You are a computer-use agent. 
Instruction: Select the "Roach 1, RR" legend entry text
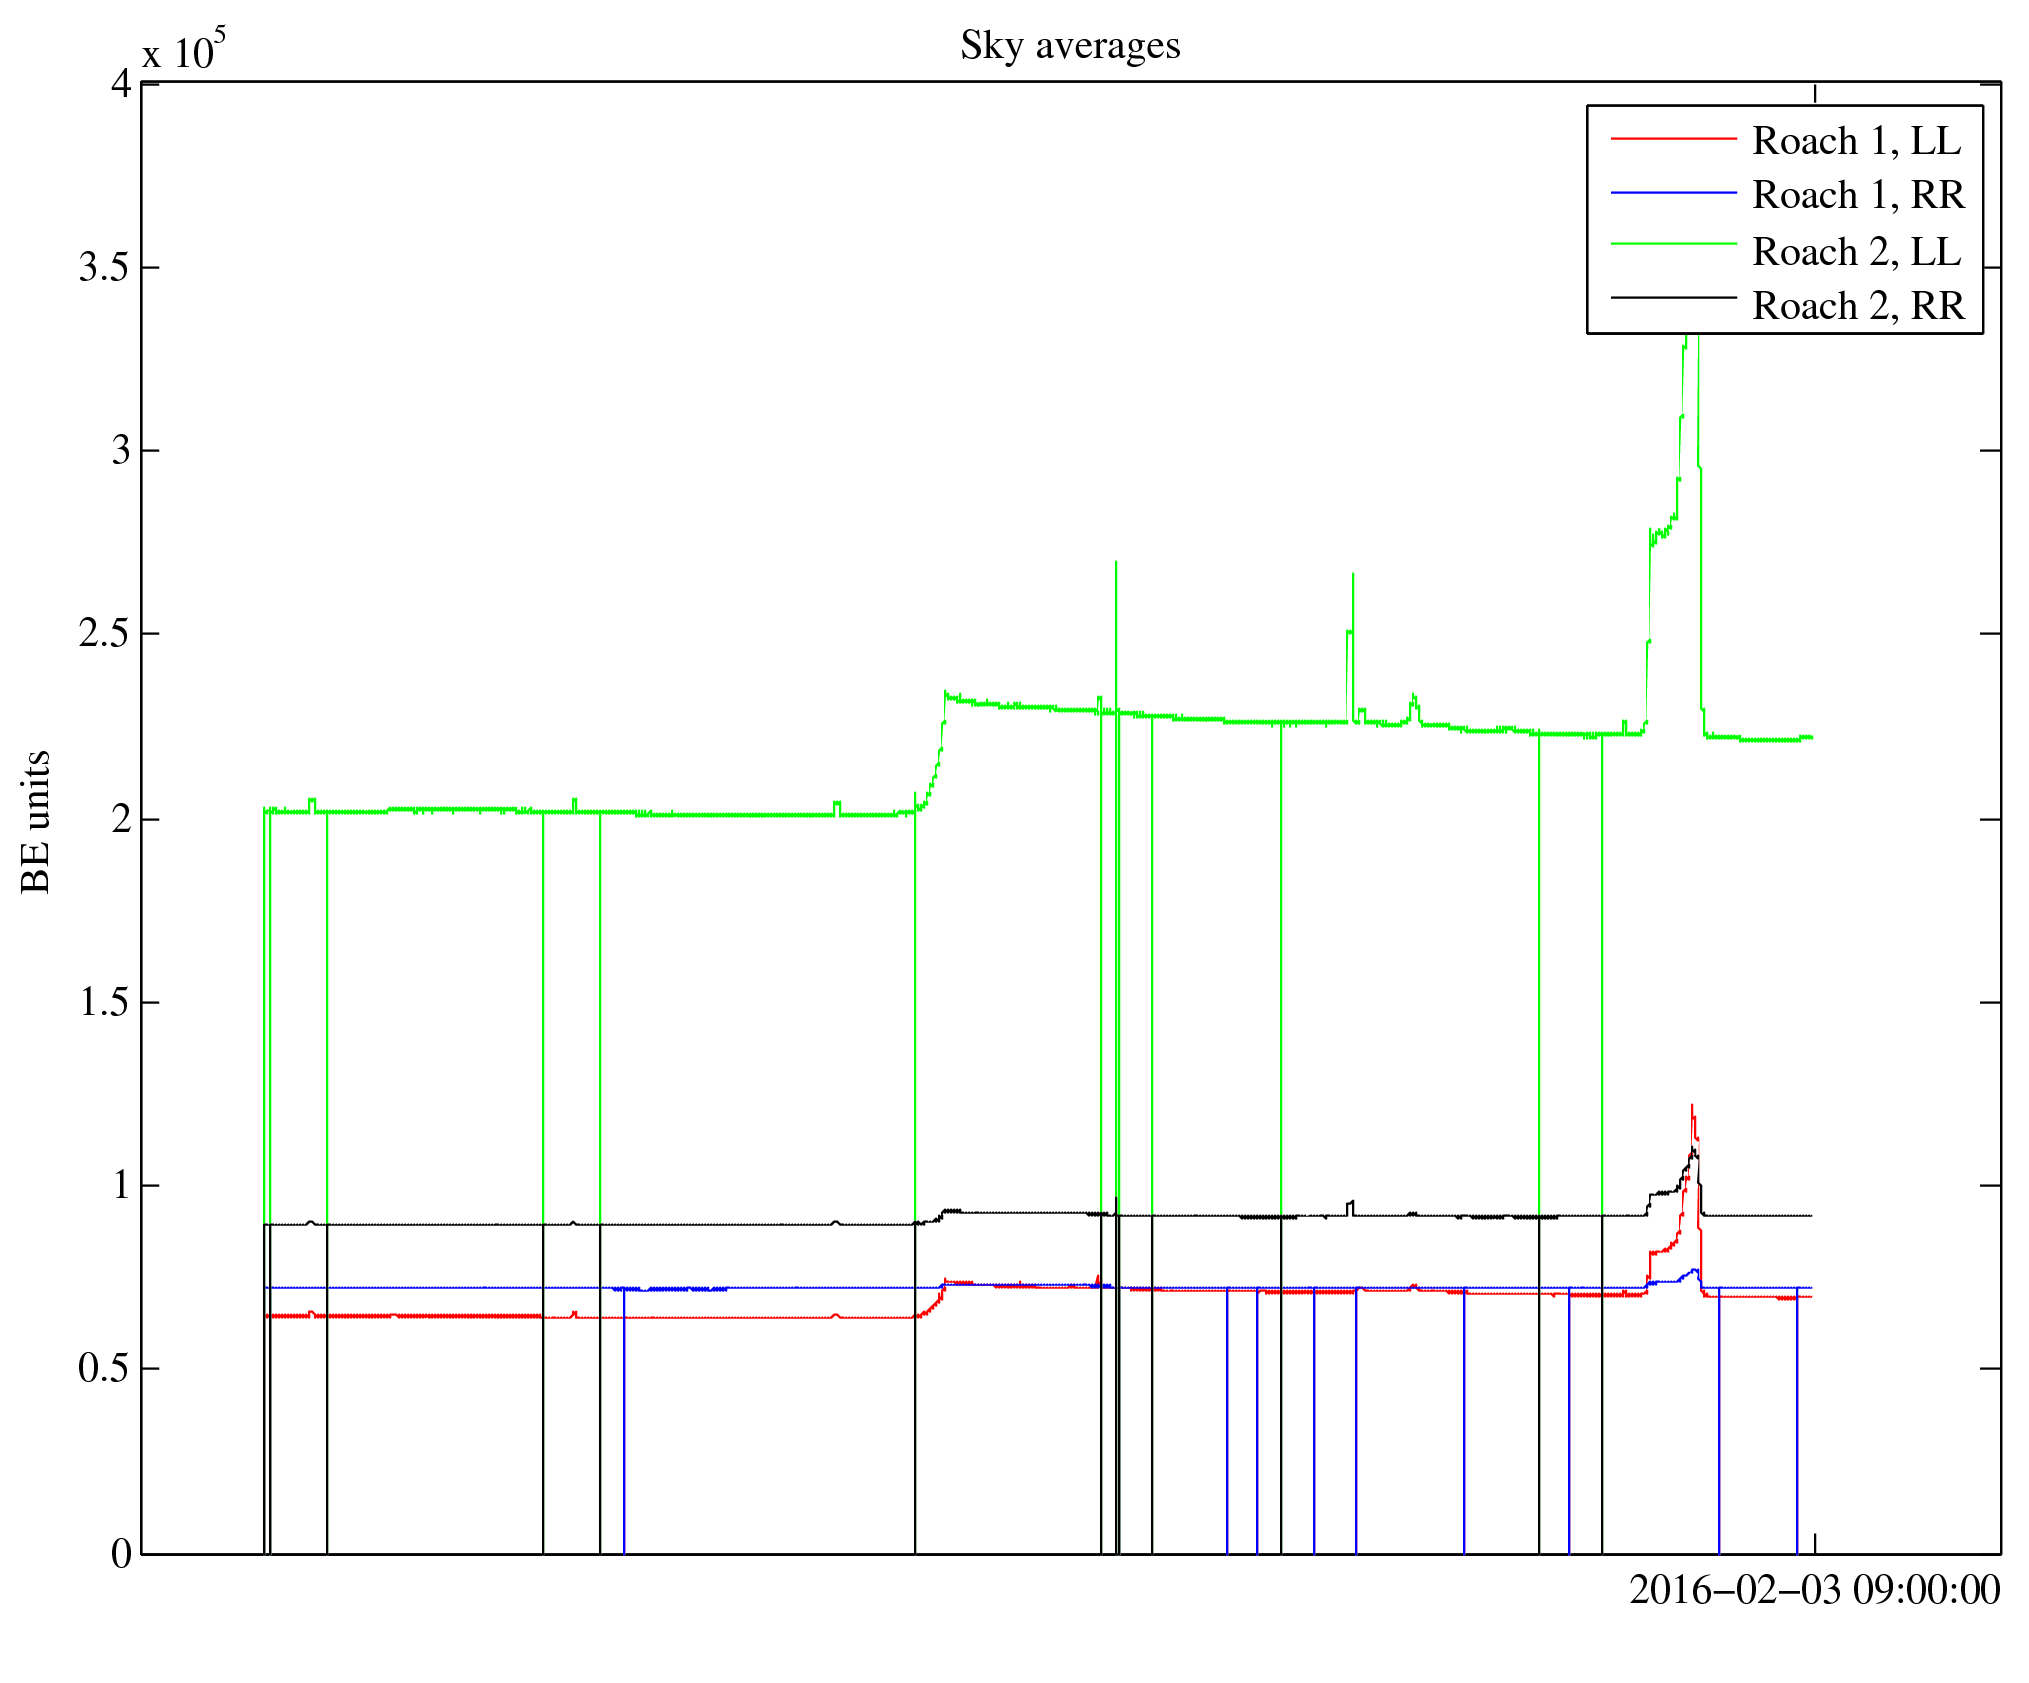1858,195
